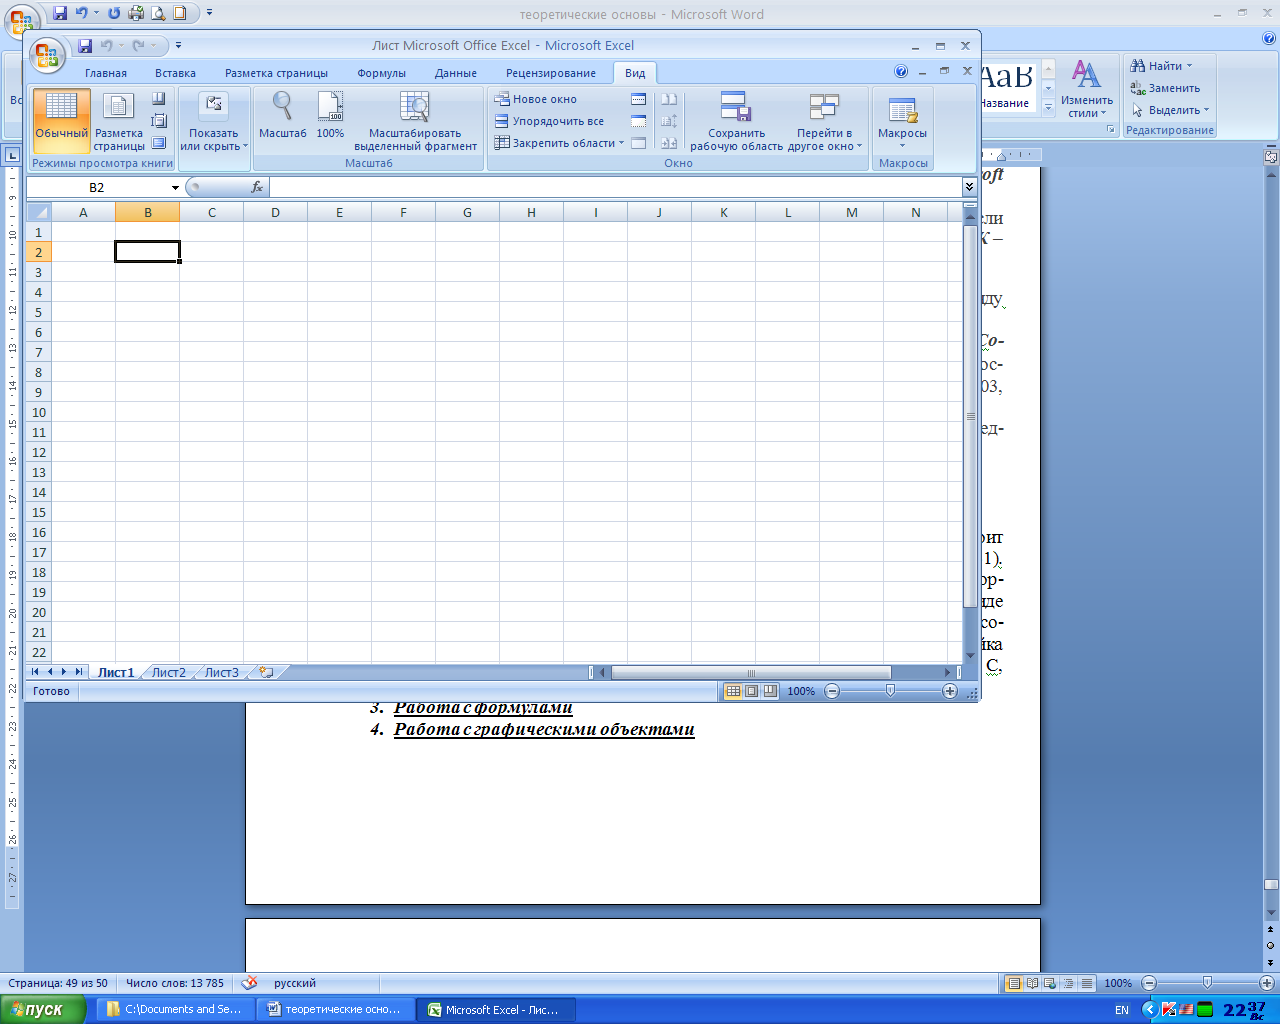1280x1024 pixels.
Task: Switch to sheet Лист3
Action: (221, 673)
